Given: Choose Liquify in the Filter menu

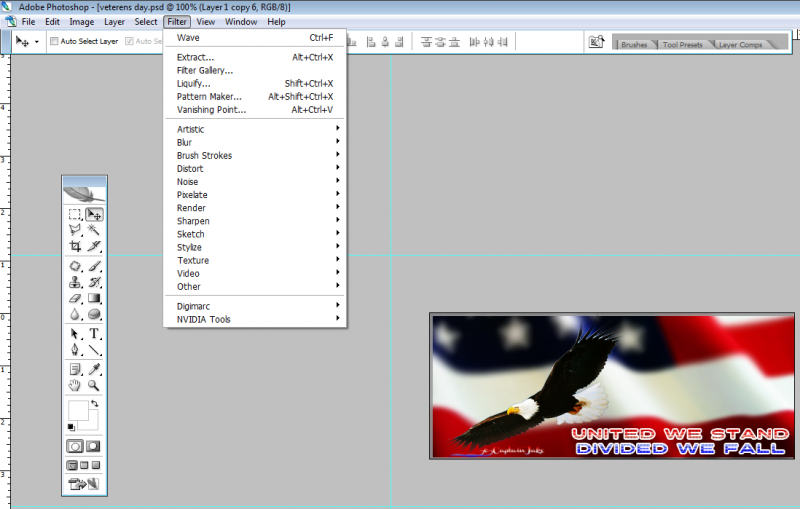Looking at the screenshot, I should tap(194, 83).
